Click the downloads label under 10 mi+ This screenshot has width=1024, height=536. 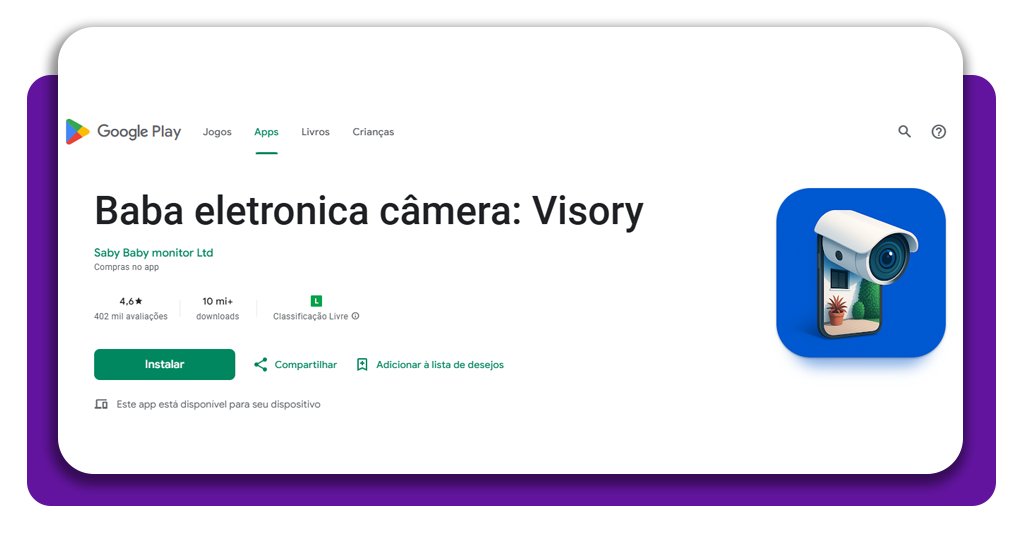217,316
